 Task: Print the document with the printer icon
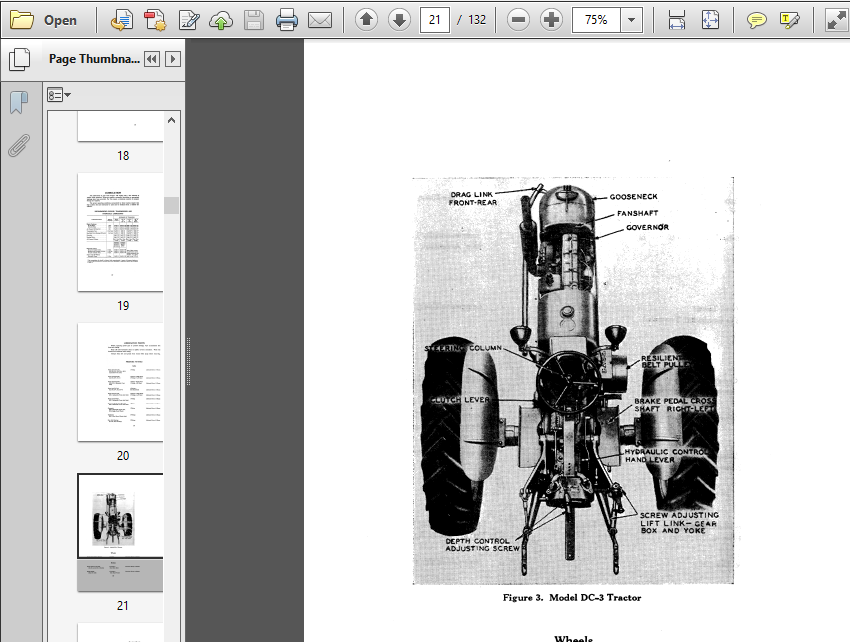click(287, 20)
